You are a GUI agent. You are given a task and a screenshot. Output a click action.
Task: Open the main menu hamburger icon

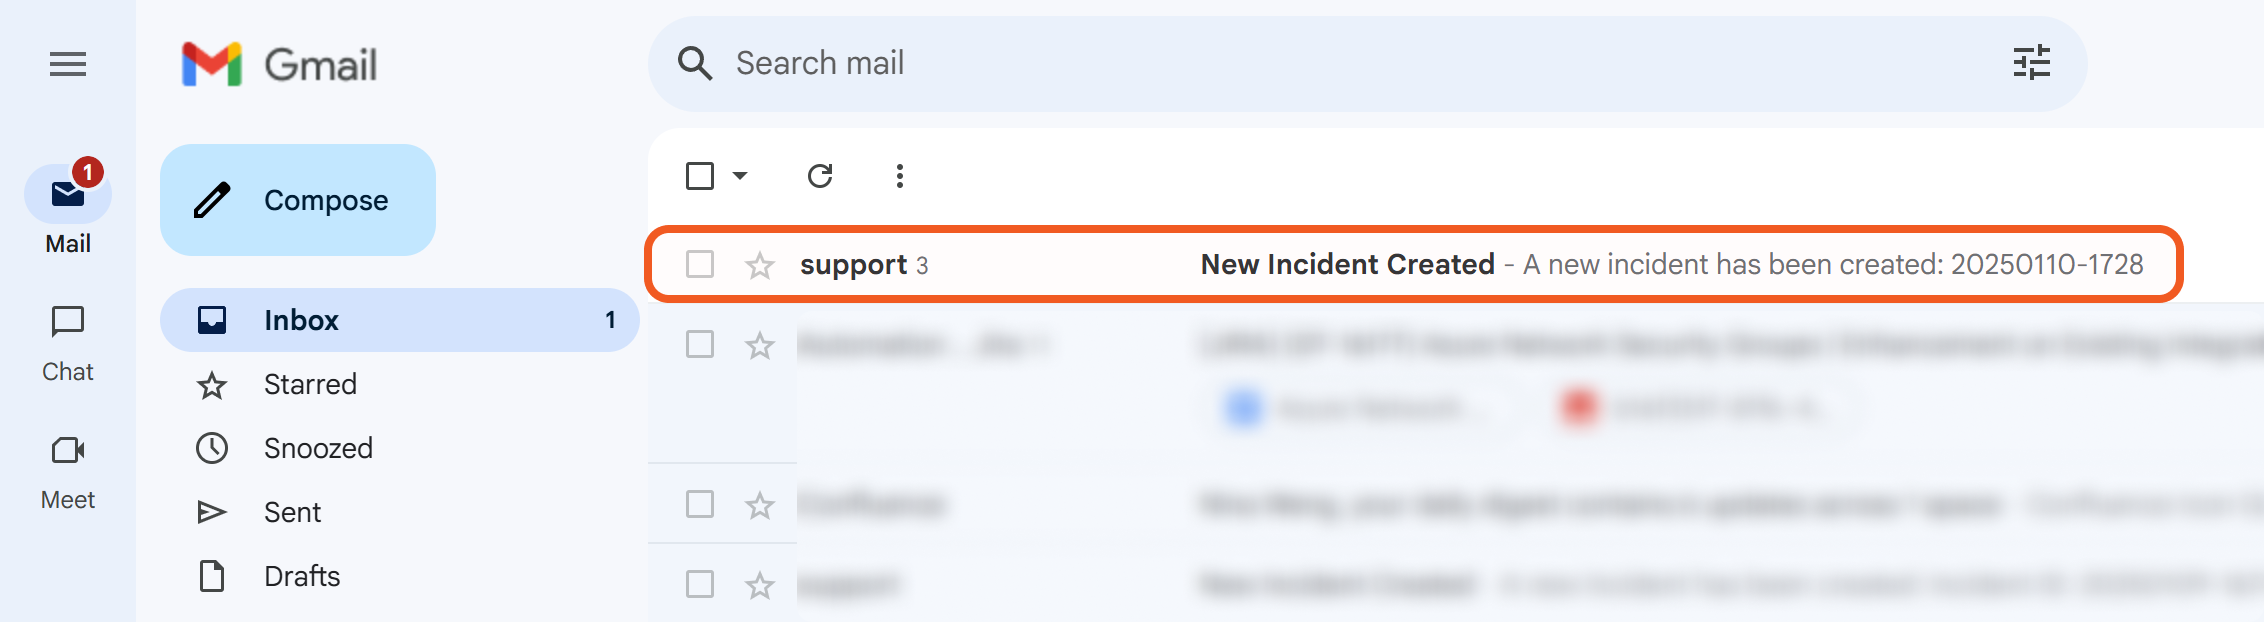pos(68,65)
